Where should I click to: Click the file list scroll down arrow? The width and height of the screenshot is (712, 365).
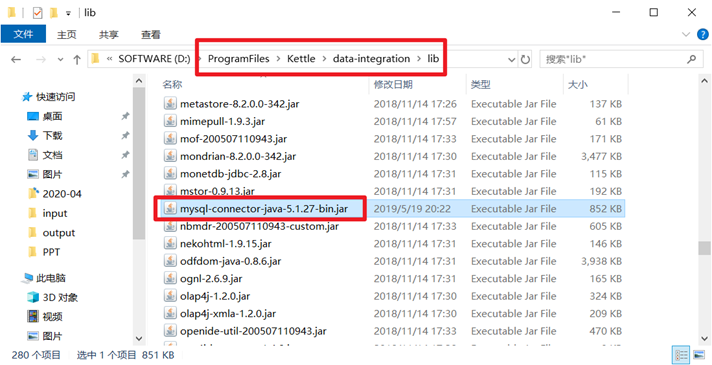click(704, 339)
